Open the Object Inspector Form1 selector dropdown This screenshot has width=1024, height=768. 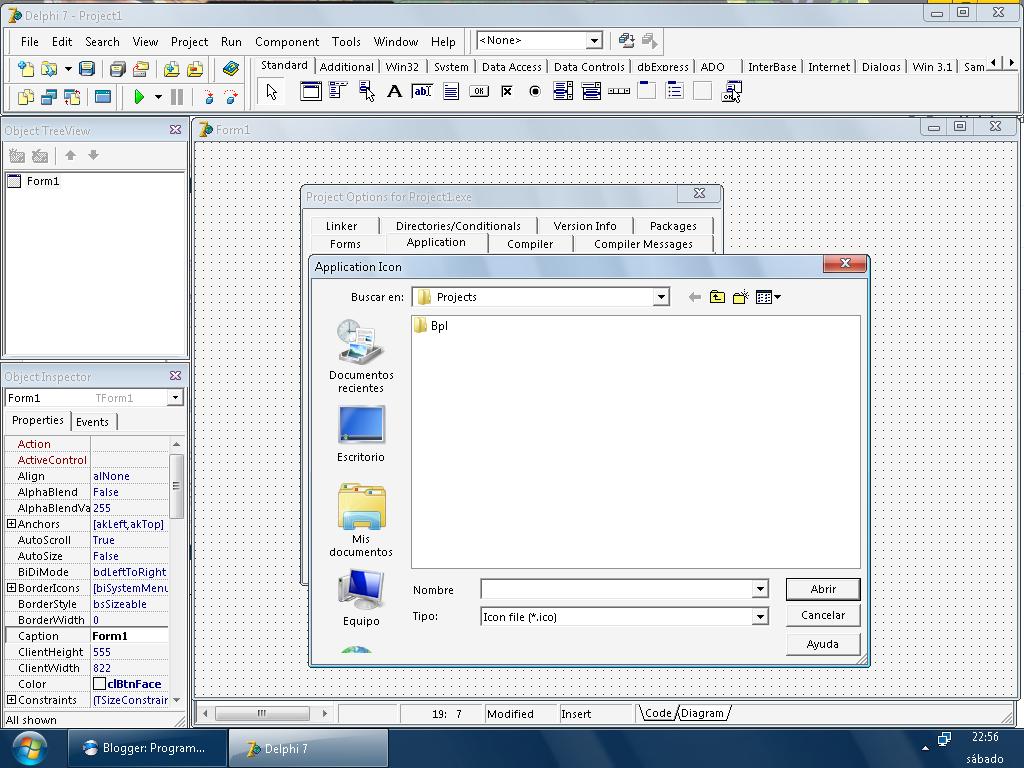tap(174, 398)
